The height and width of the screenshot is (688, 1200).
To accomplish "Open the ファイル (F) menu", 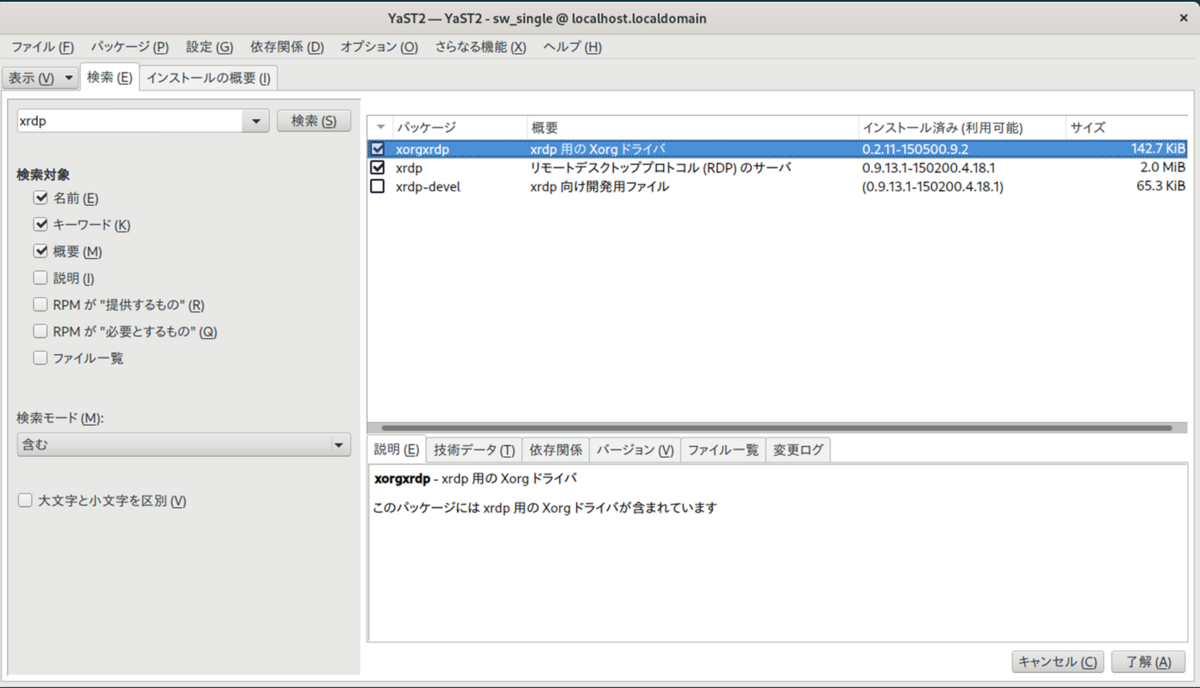I will (x=42, y=47).
